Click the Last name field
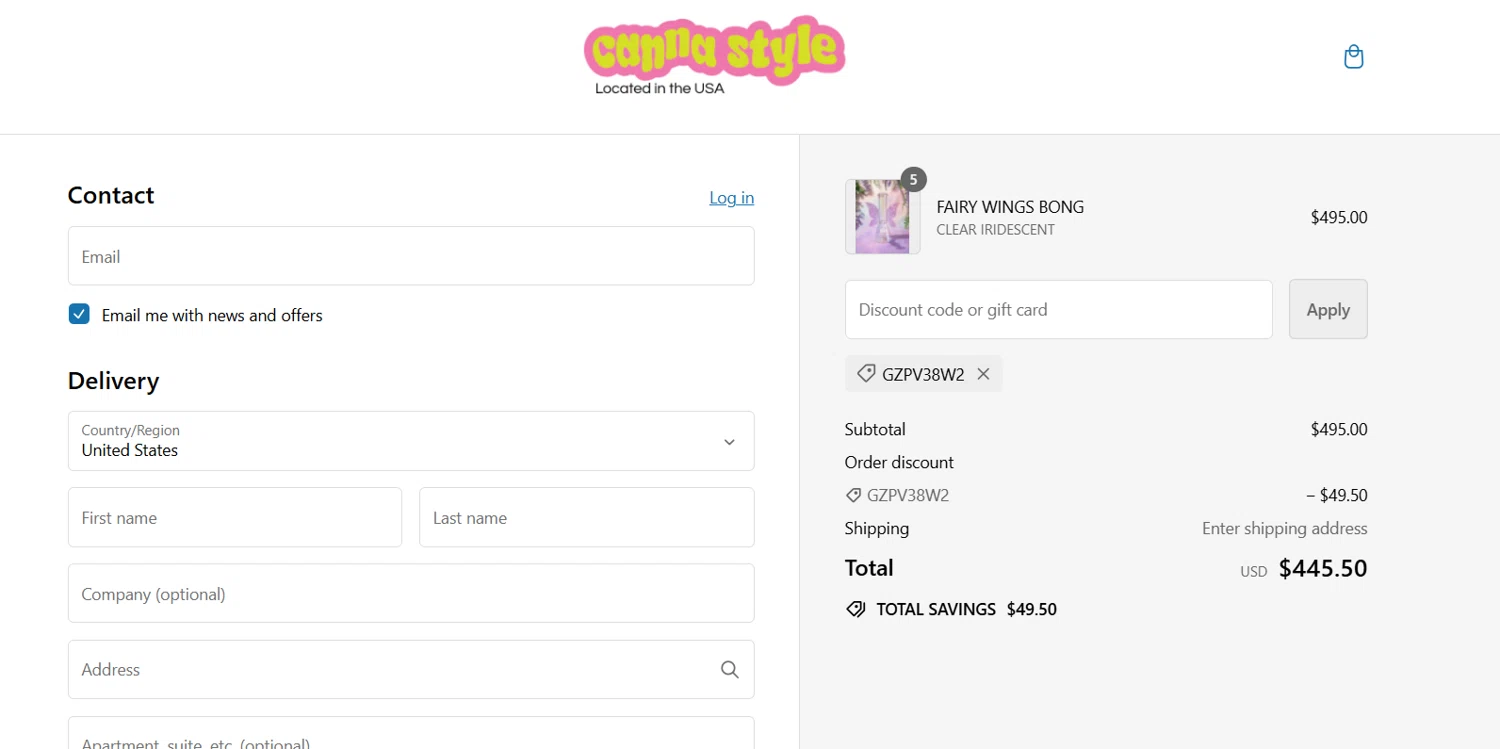Viewport: 1500px width, 749px height. click(585, 518)
